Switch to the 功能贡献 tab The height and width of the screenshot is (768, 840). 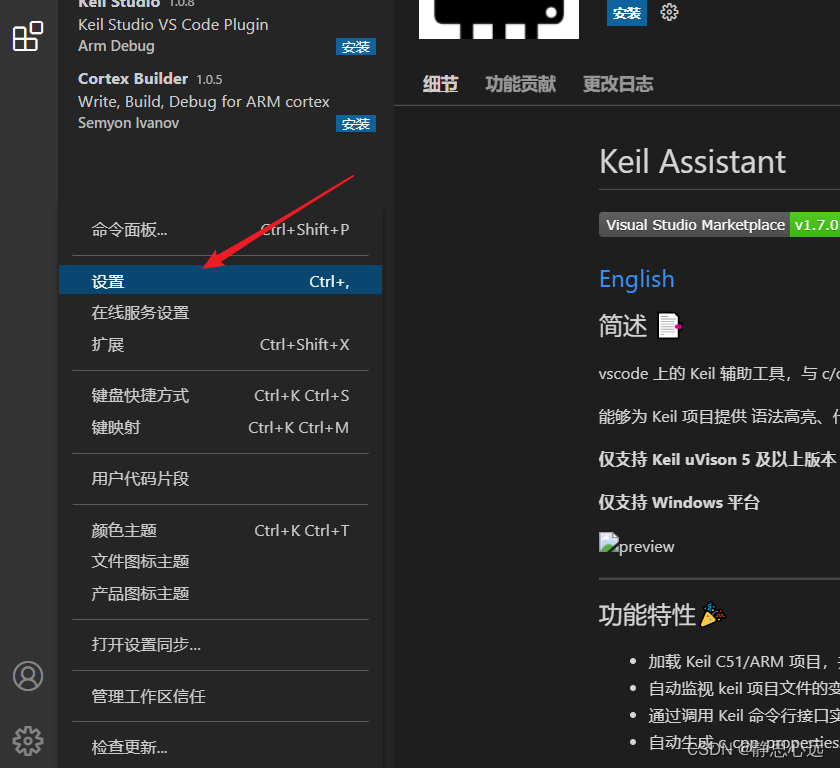pos(520,84)
